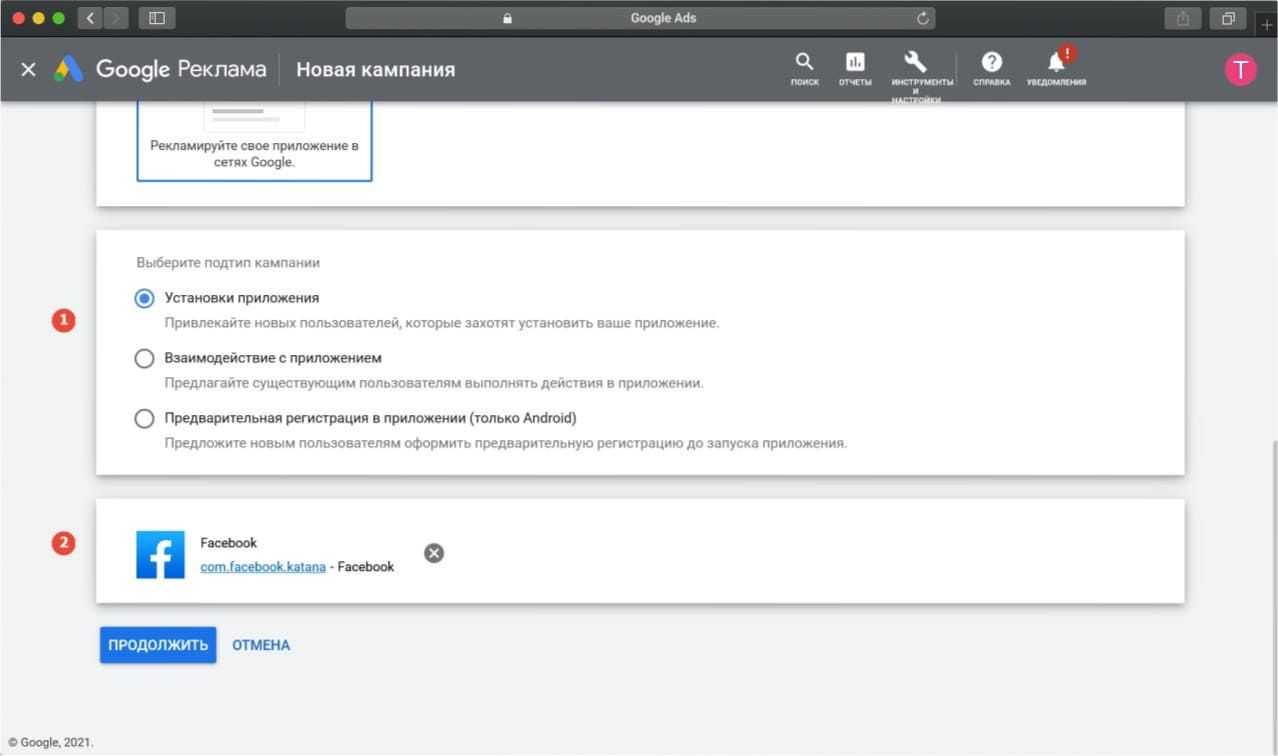
Task: Open Tools and Settings wrench icon
Action: pyautogui.click(x=915, y=62)
